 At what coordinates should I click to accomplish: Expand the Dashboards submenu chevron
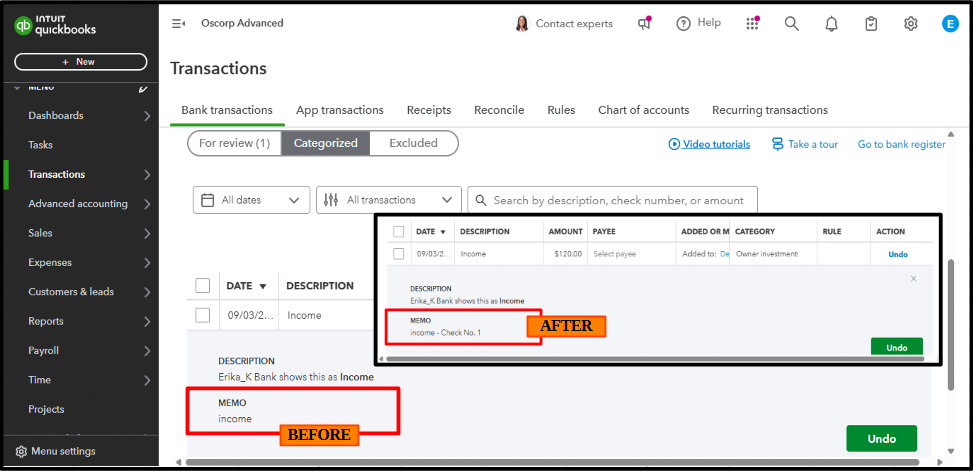(x=147, y=116)
